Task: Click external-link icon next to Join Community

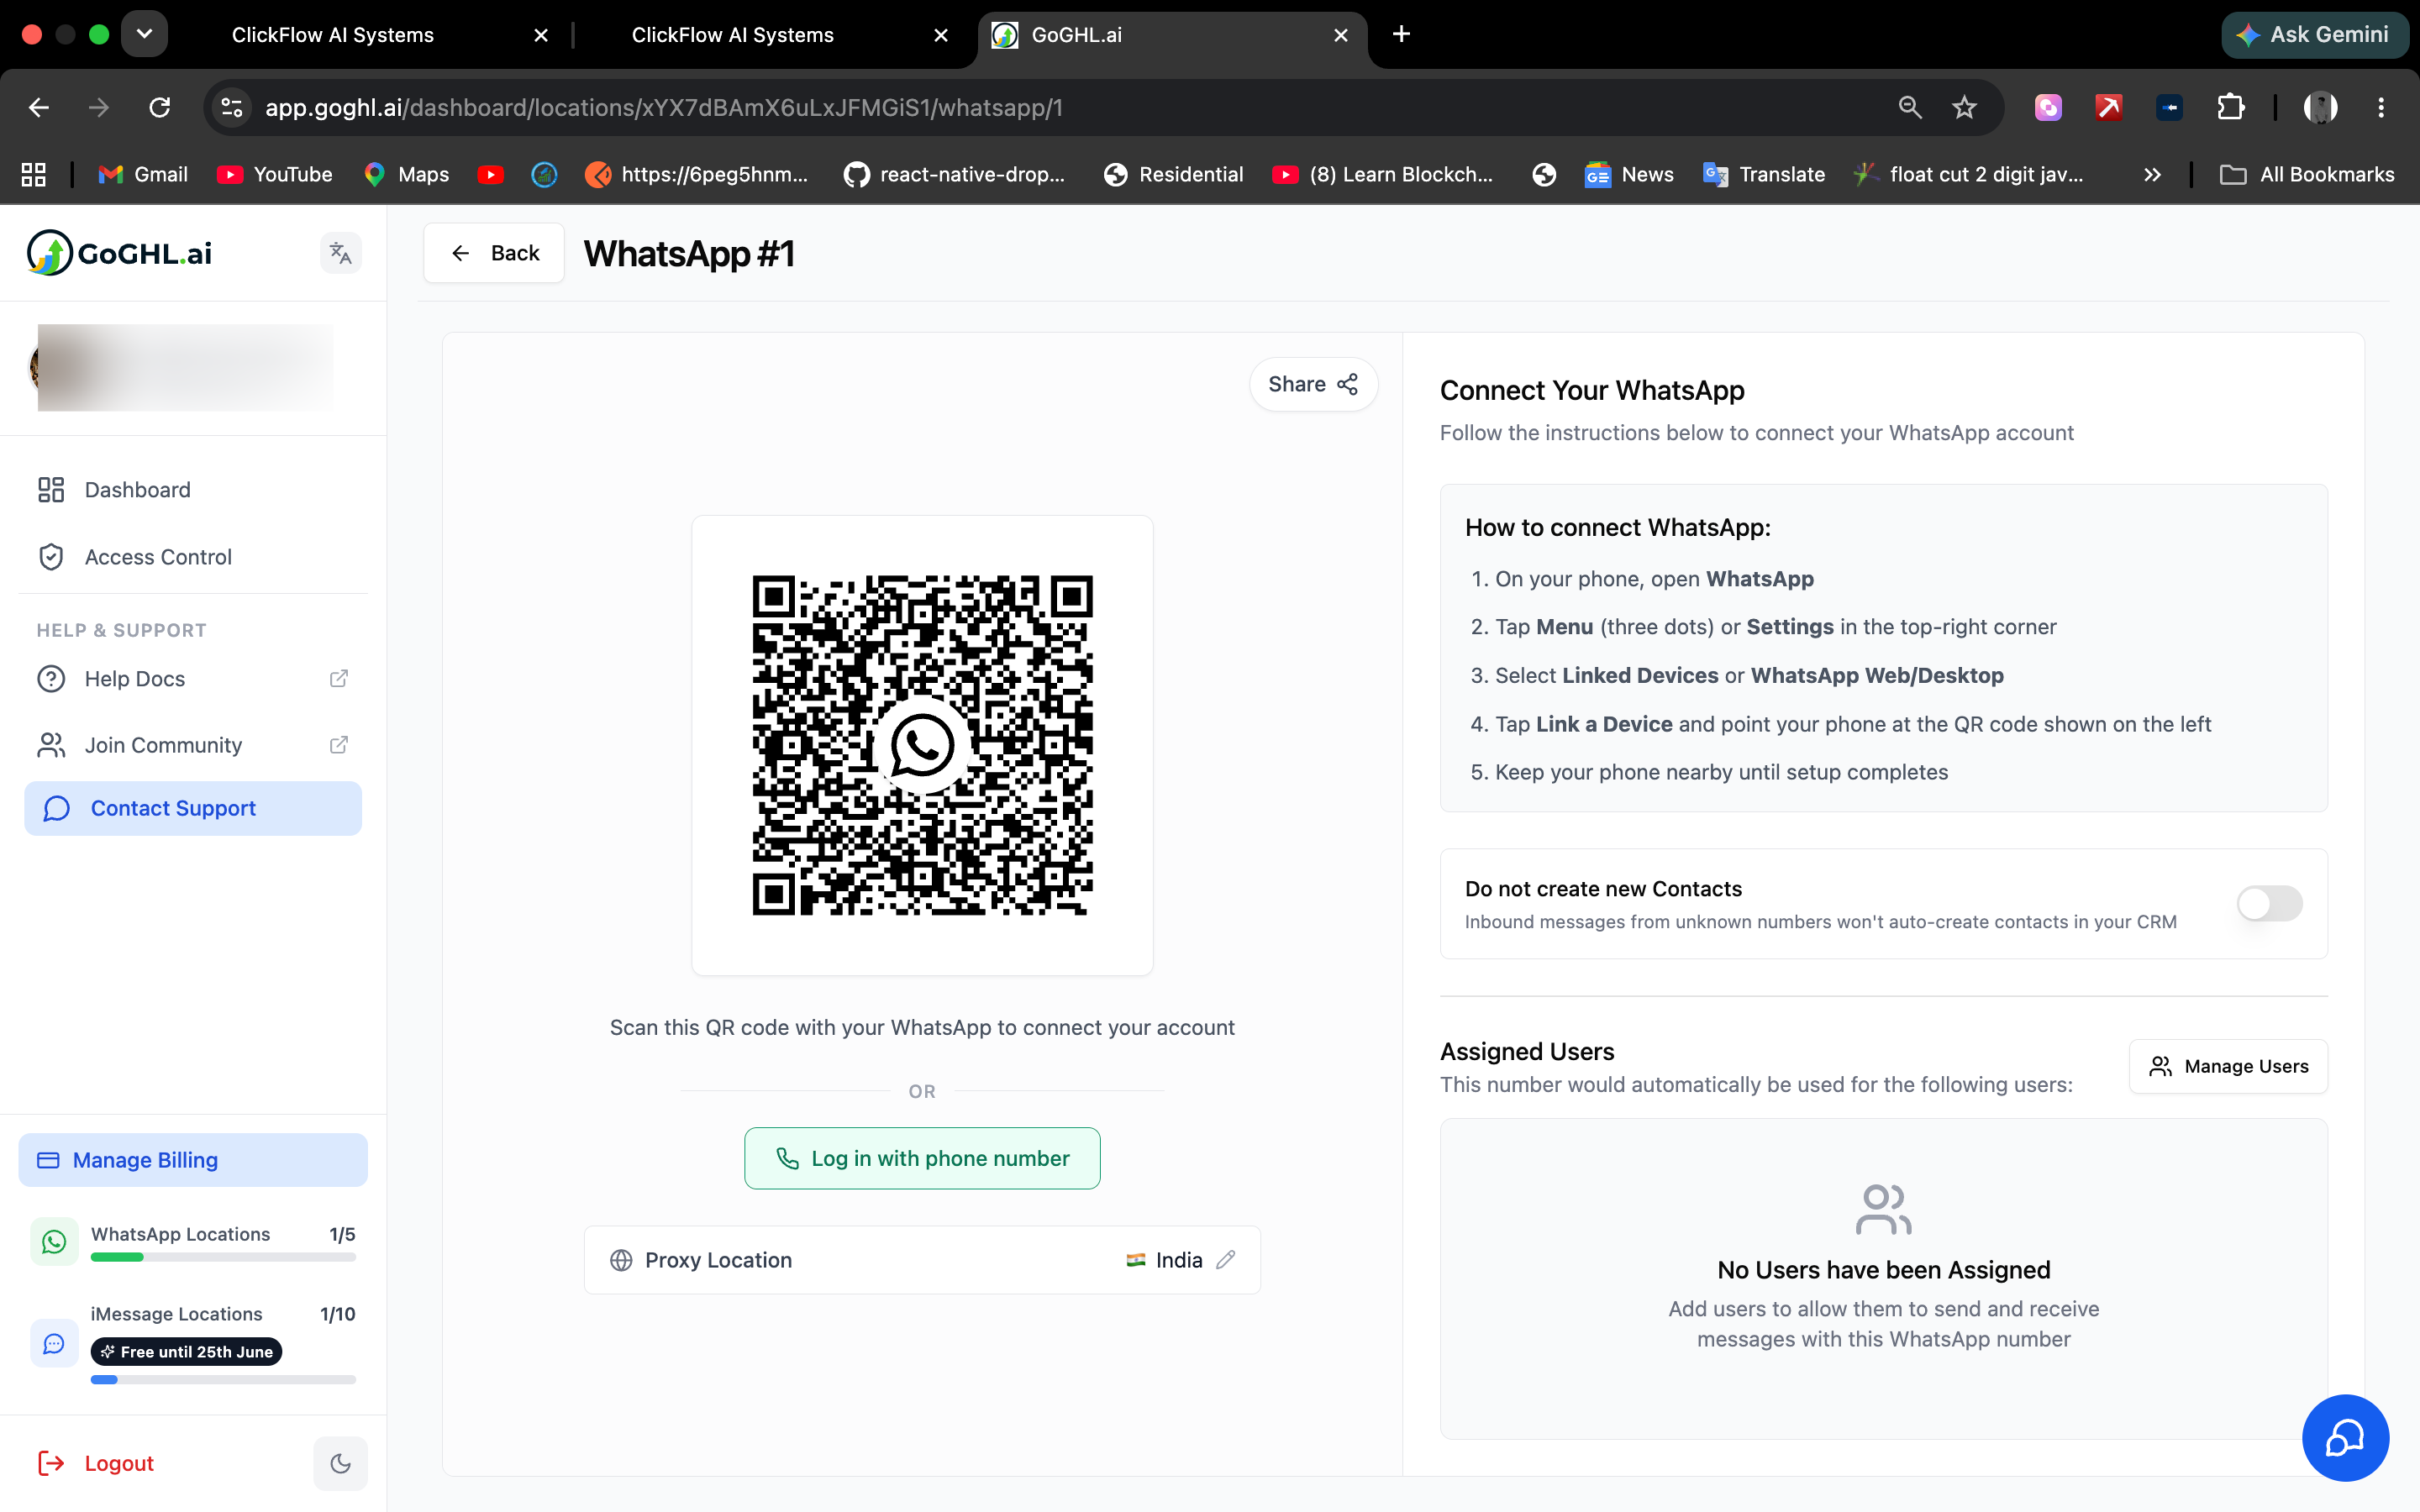Action: tap(339, 745)
